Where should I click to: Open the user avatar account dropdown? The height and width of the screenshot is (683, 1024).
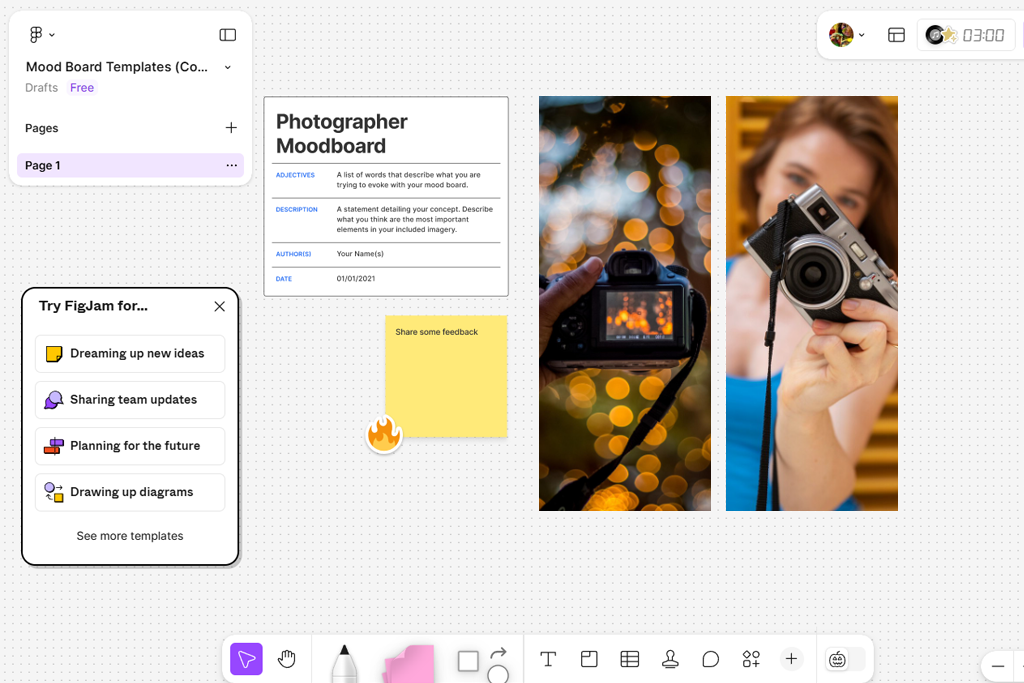tap(846, 35)
